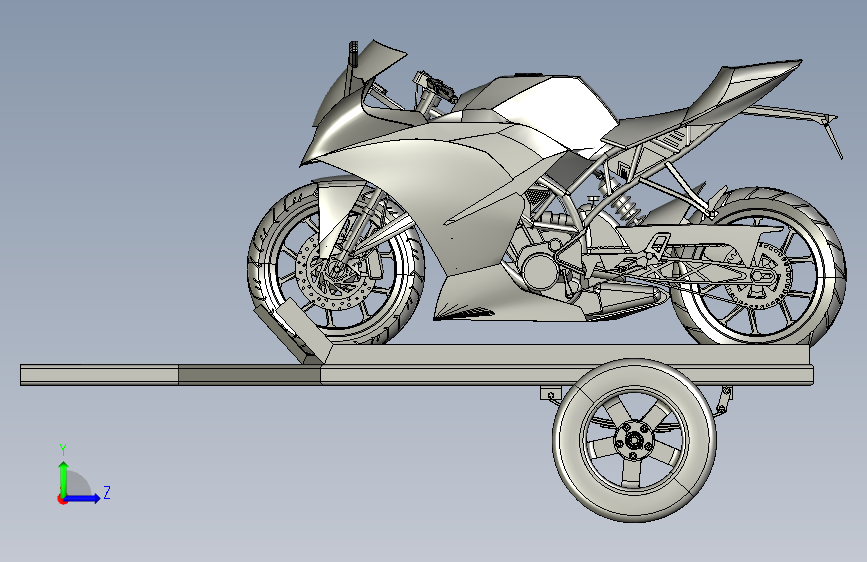Viewport: 867px width, 562px height.
Task: Select the rear wheel chain sprocket
Action: point(758,277)
